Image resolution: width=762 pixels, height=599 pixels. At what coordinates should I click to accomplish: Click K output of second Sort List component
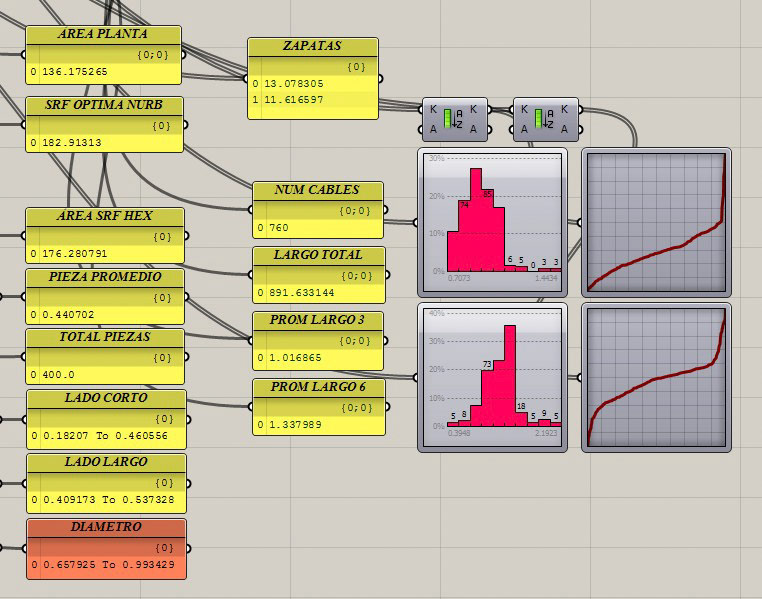565,110
